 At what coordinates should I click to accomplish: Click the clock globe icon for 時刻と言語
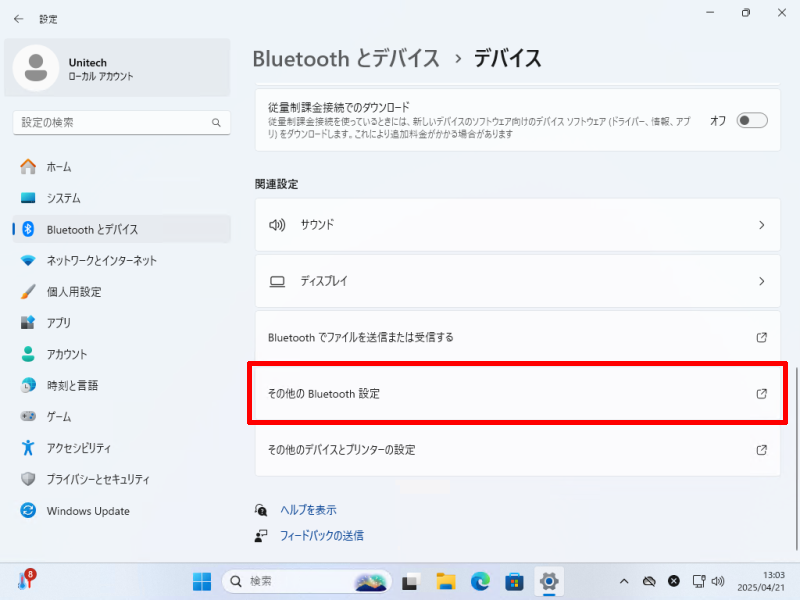[x=28, y=385]
